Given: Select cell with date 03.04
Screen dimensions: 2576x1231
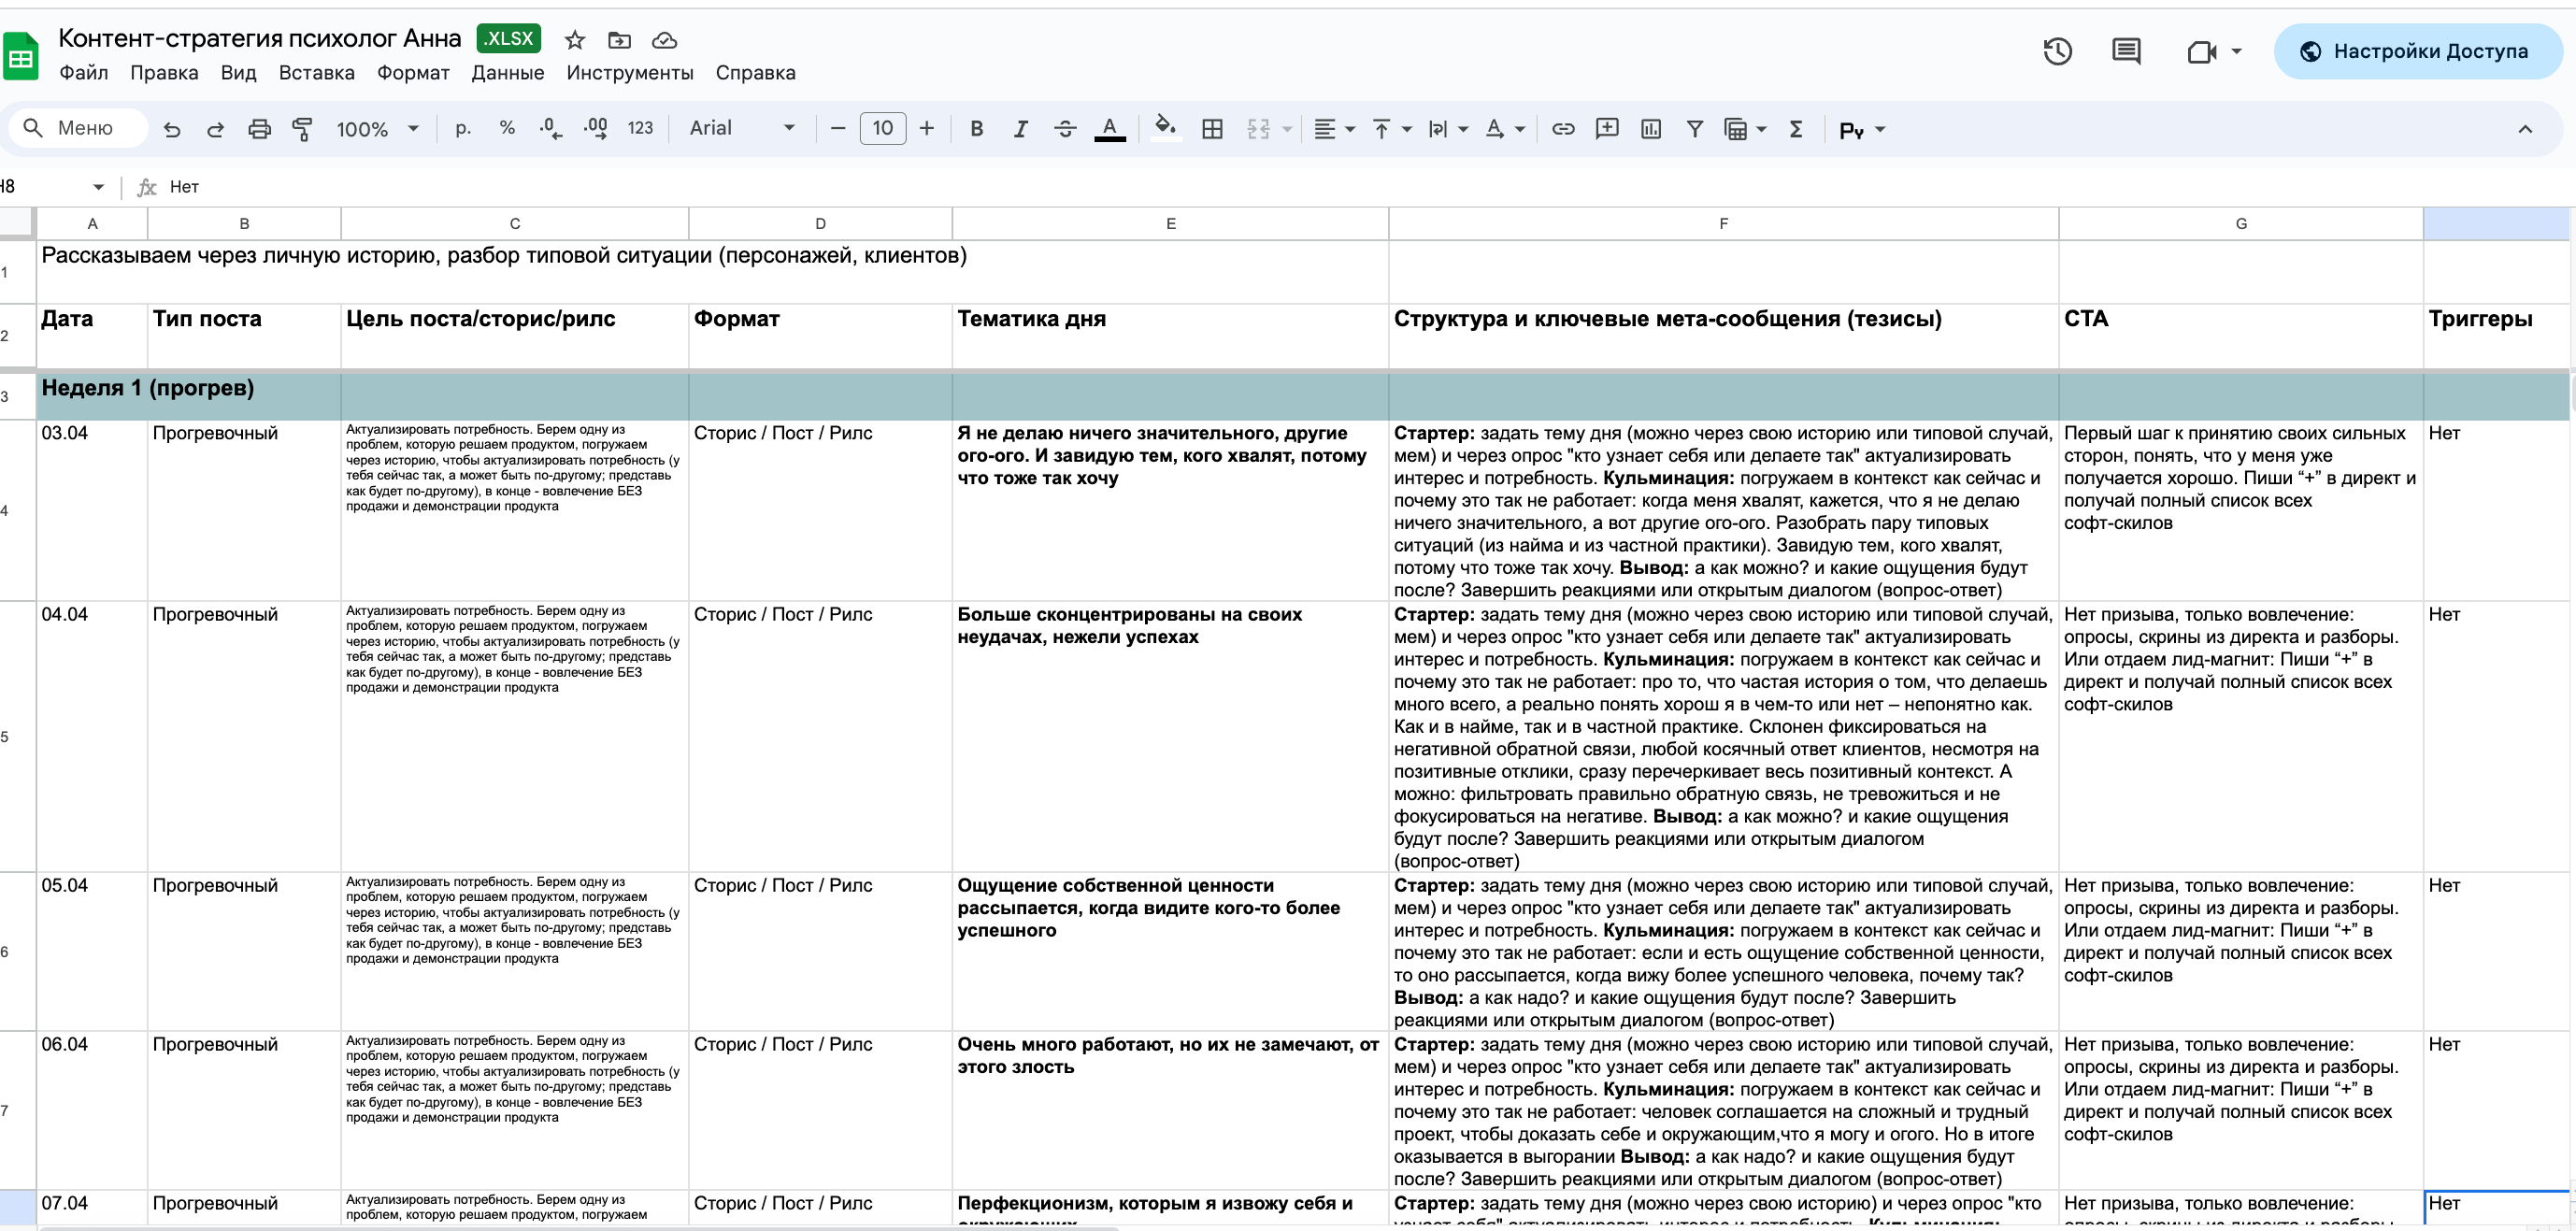Looking at the screenshot, I should (x=92, y=510).
